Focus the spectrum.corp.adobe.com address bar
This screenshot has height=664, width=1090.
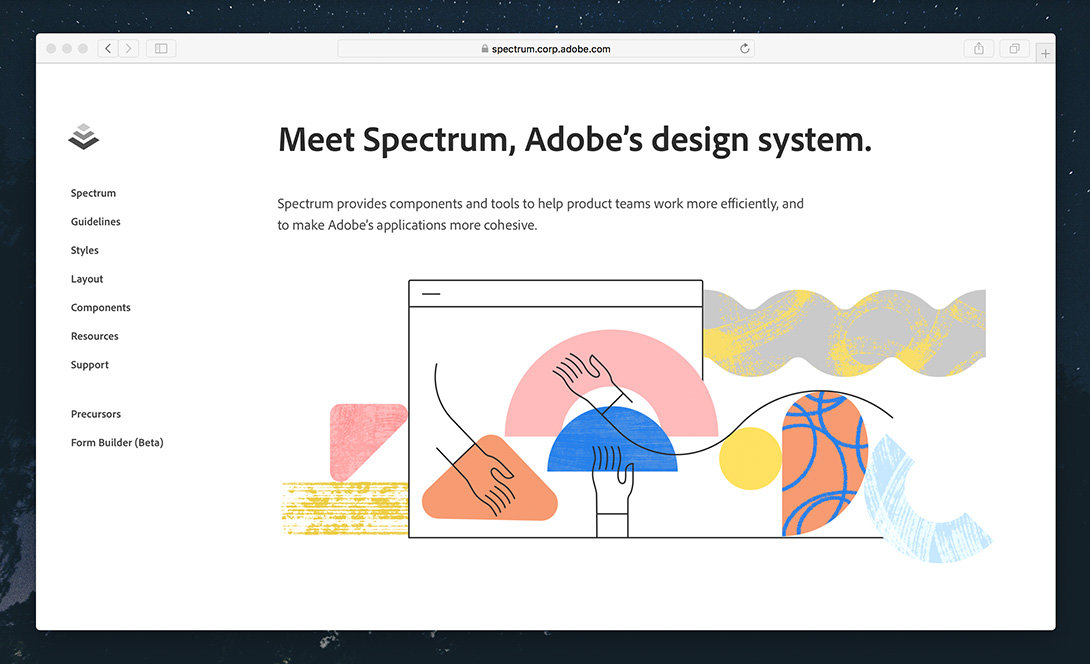(x=546, y=49)
